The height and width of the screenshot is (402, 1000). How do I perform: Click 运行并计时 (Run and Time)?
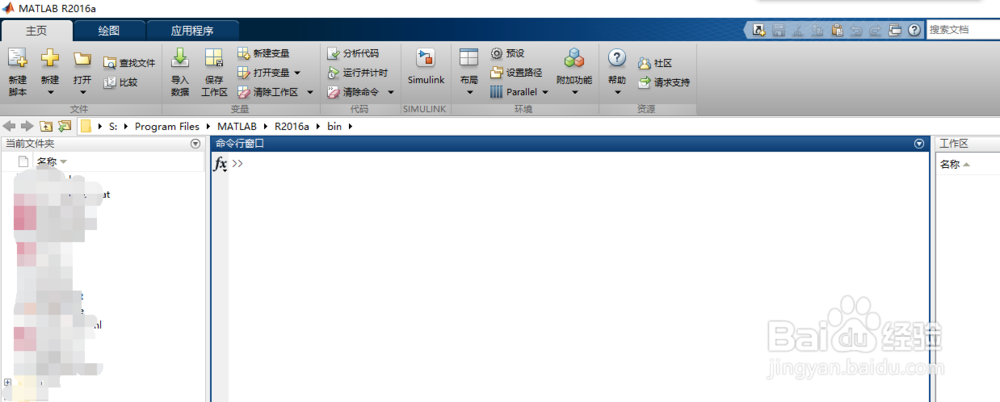(357, 73)
